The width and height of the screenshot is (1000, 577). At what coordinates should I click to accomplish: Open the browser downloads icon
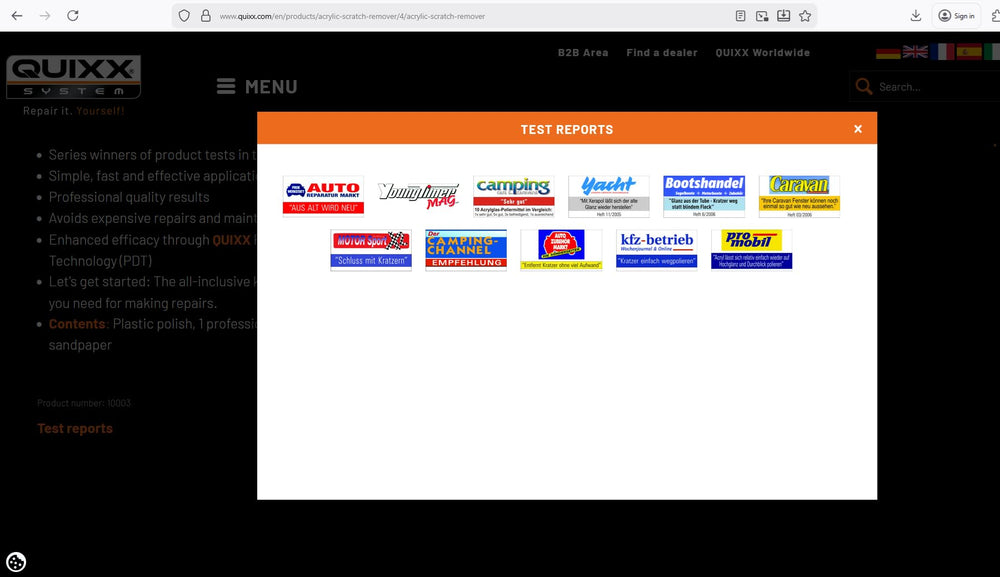pyautogui.click(x=916, y=15)
